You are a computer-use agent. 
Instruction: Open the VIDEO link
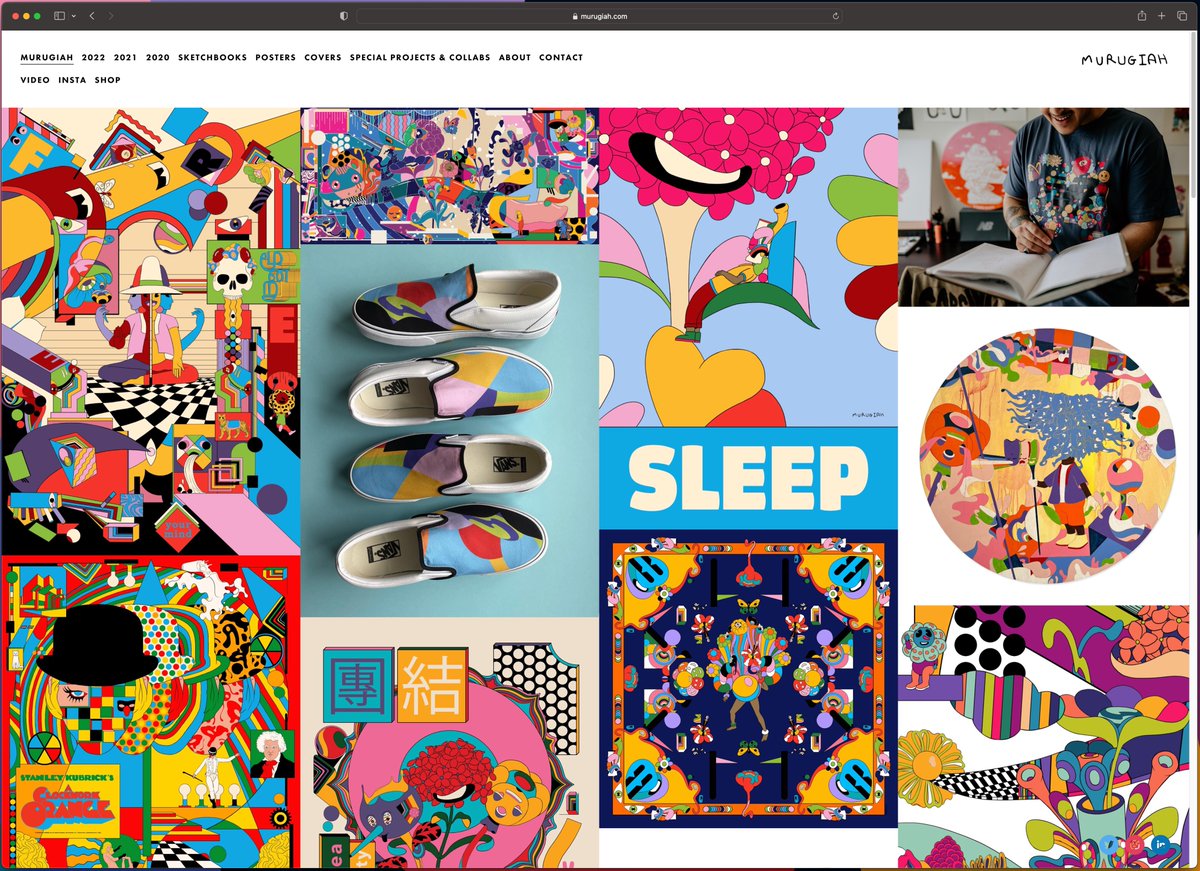pyautogui.click(x=35, y=80)
